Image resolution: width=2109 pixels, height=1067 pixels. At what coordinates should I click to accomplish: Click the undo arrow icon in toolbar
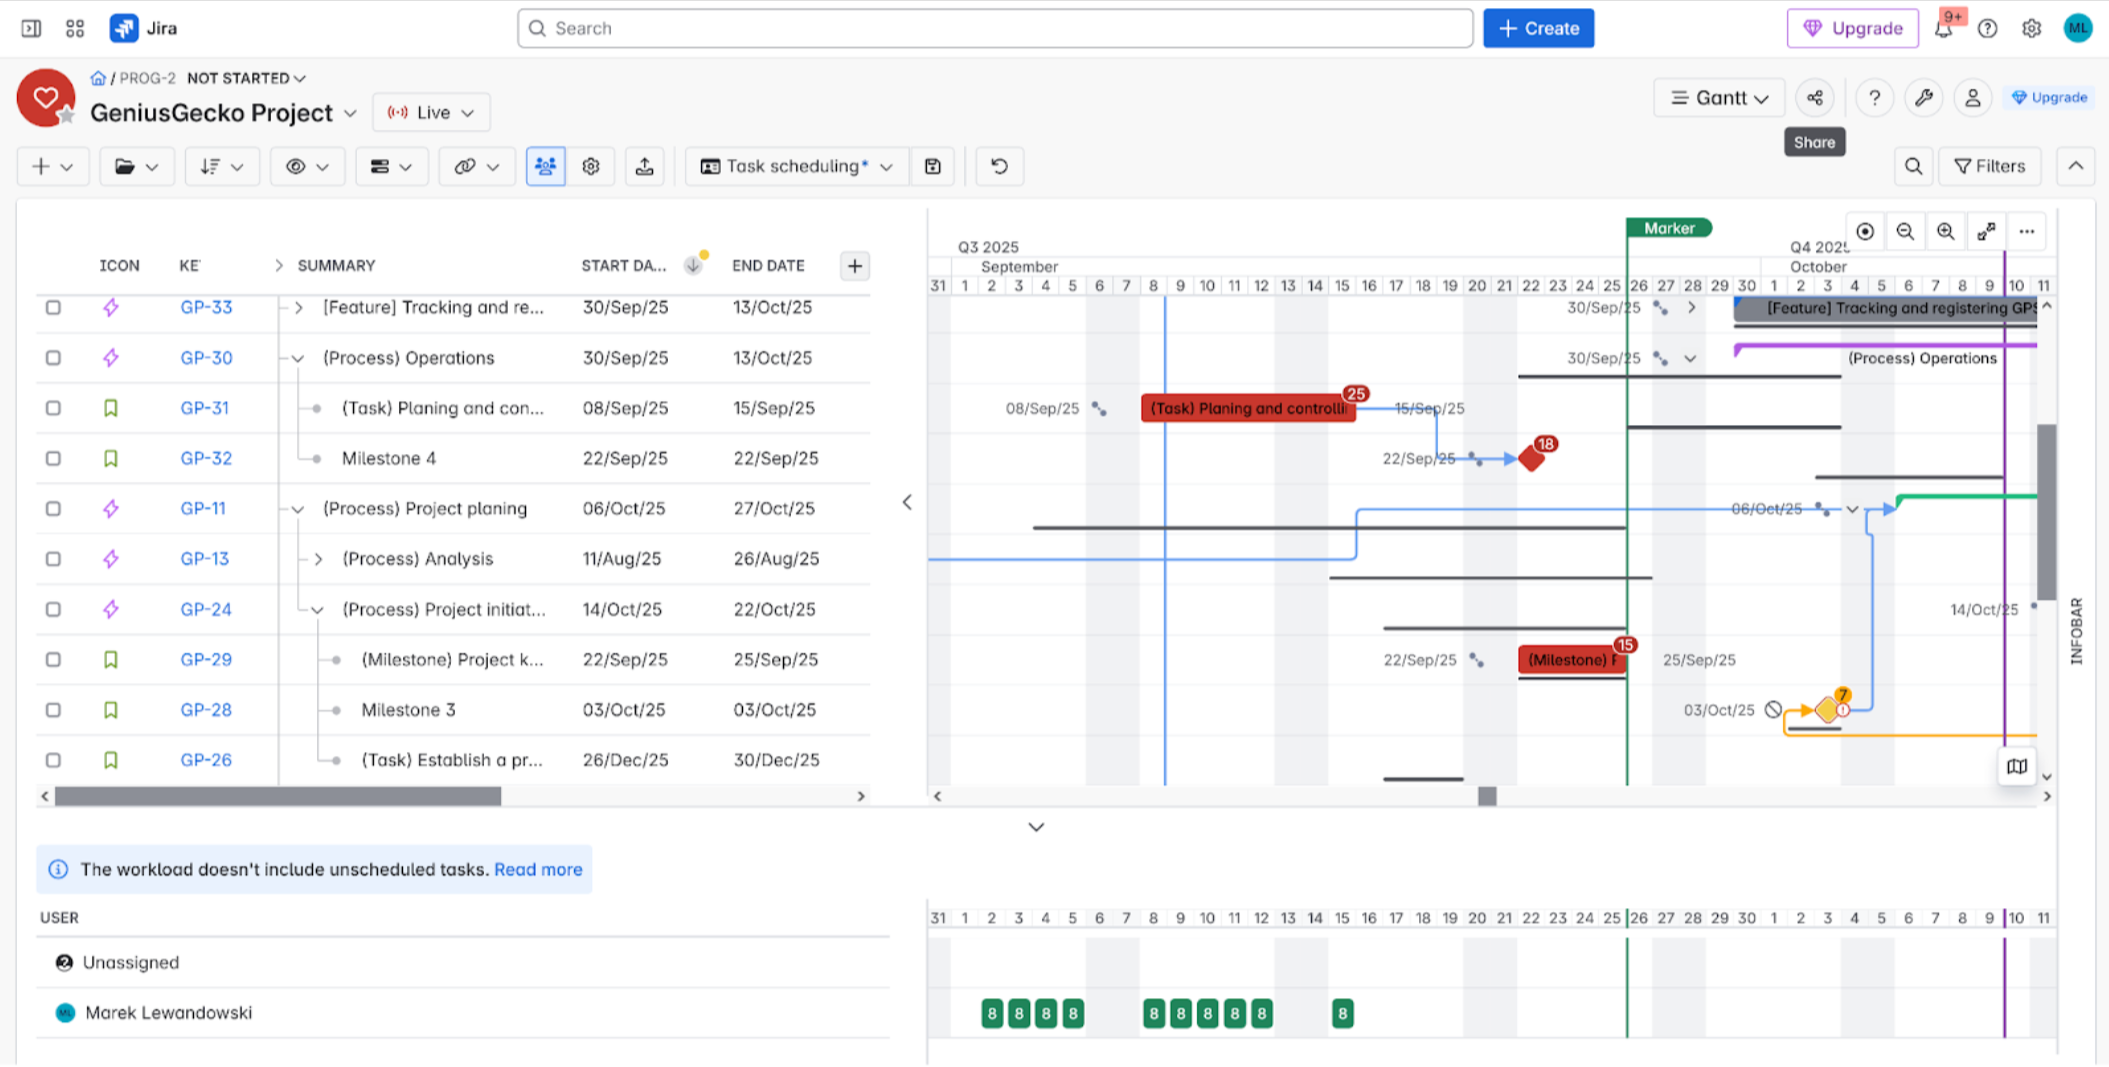[x=999, y=166]
